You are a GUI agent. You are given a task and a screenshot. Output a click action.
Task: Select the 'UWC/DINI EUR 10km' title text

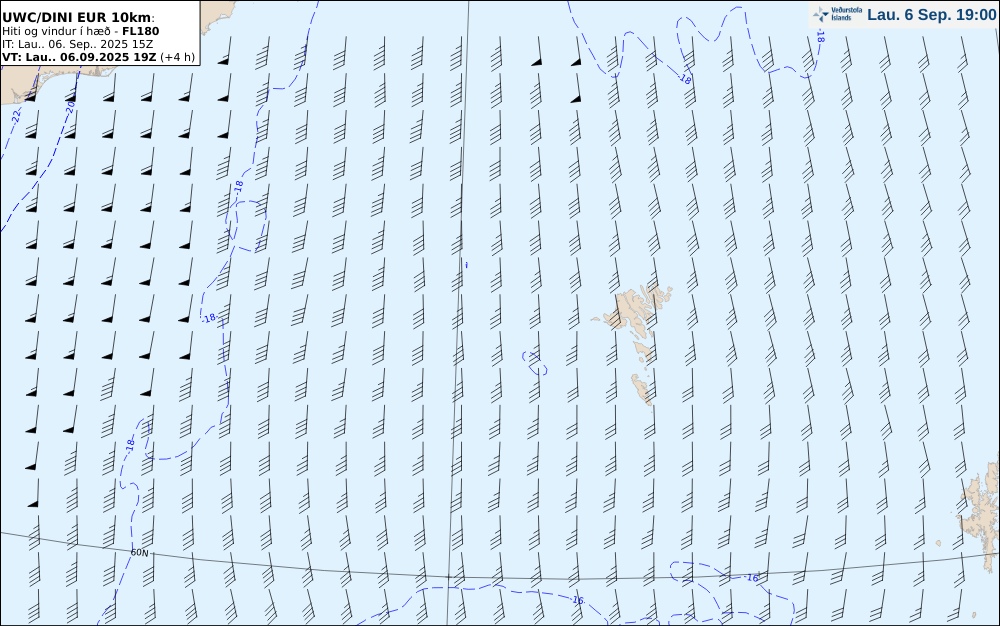(78, 17)
